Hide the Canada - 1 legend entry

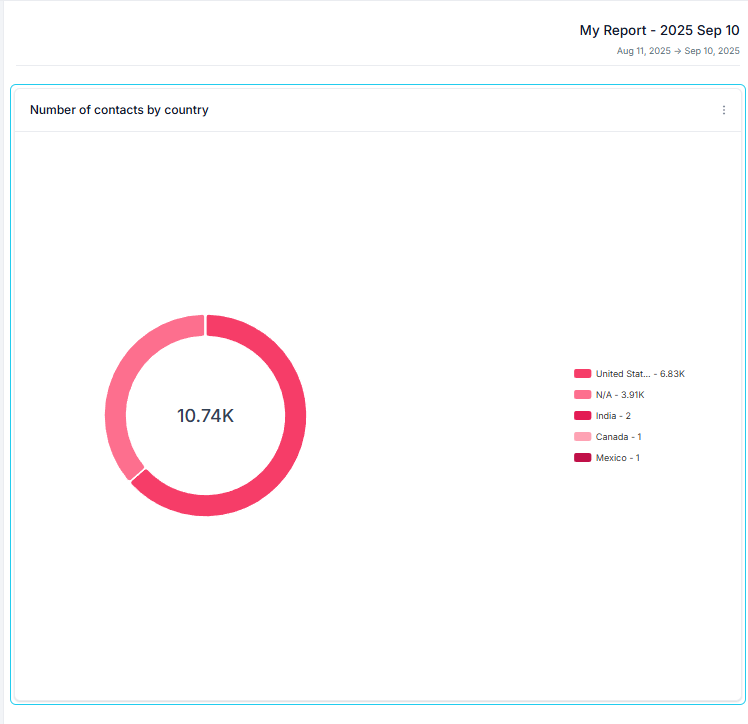tap(618, 437)
